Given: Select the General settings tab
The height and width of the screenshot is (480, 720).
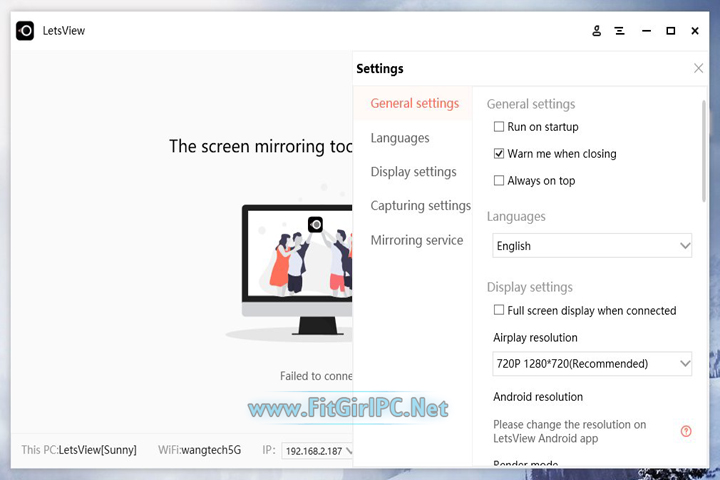Looking at the screenshot, I should click(414, 103).
